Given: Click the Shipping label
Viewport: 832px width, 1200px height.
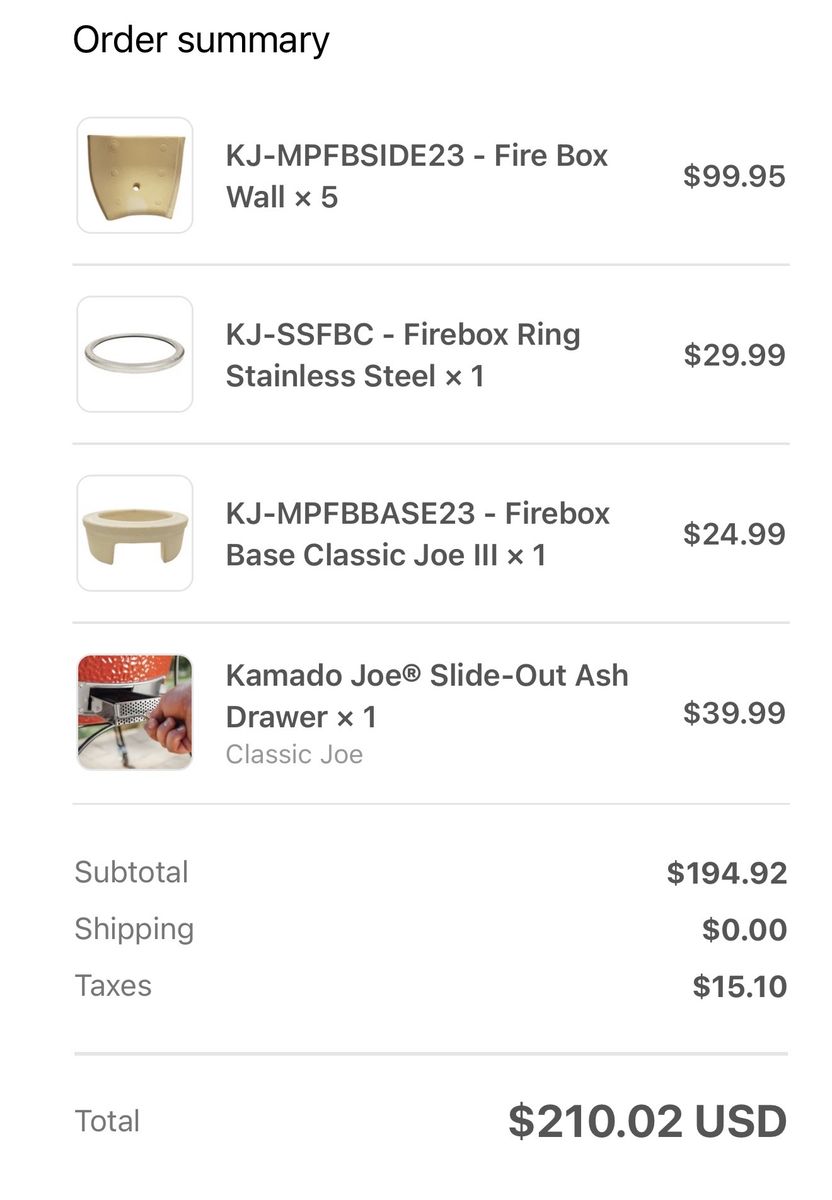Looking at the screenshot, I should [134, 929].
